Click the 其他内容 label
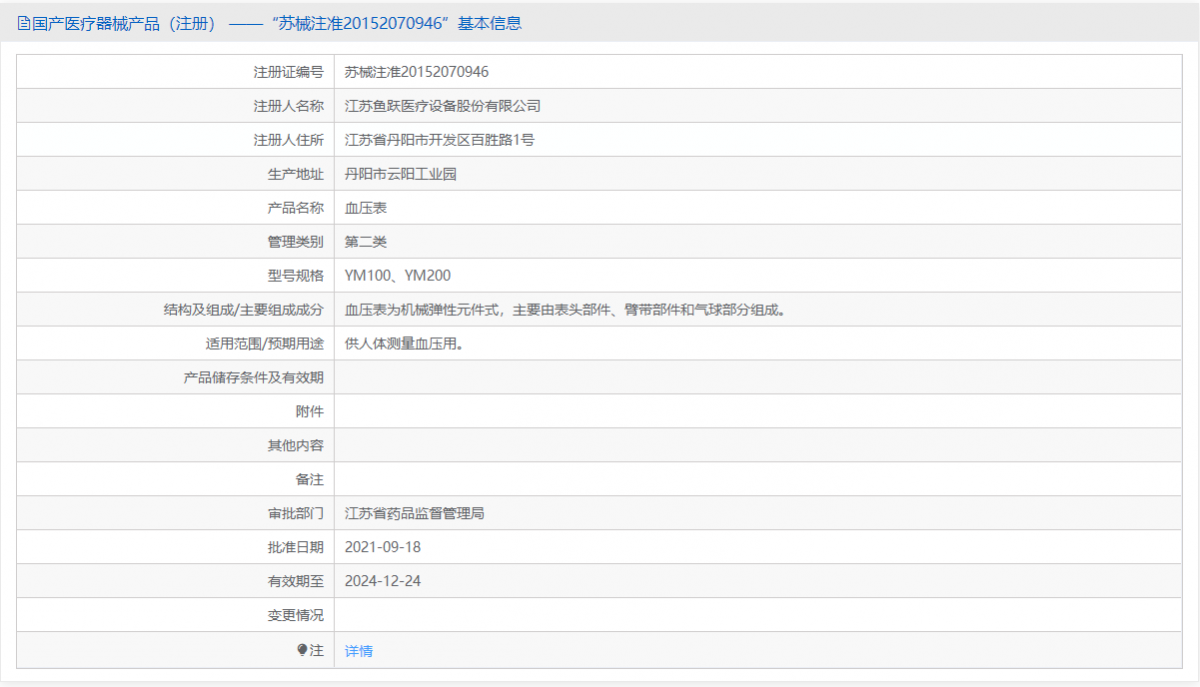The image size is (1200, 687). 296,446
